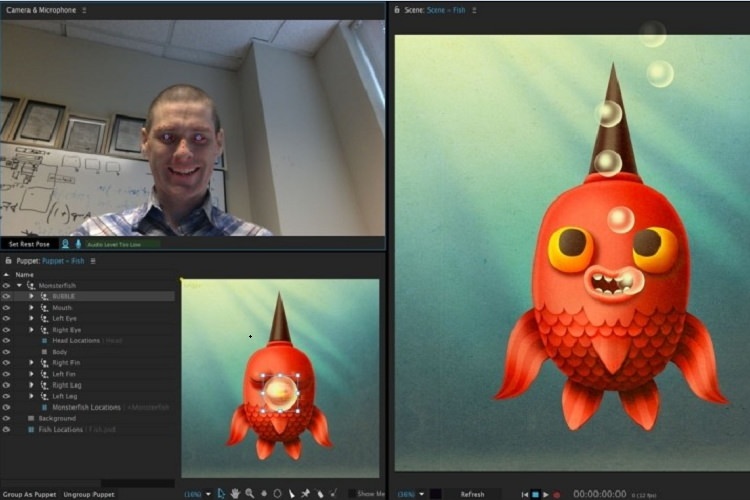Click the Set Rest Pose button
This screenshot has width=750, height=500.
(x=29, y=244)
